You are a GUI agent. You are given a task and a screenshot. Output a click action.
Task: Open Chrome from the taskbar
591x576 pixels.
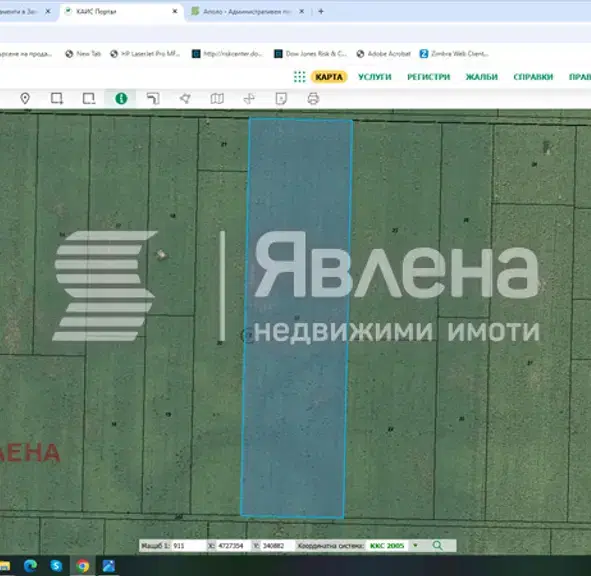pyautogui.click(x=83, y=566)
